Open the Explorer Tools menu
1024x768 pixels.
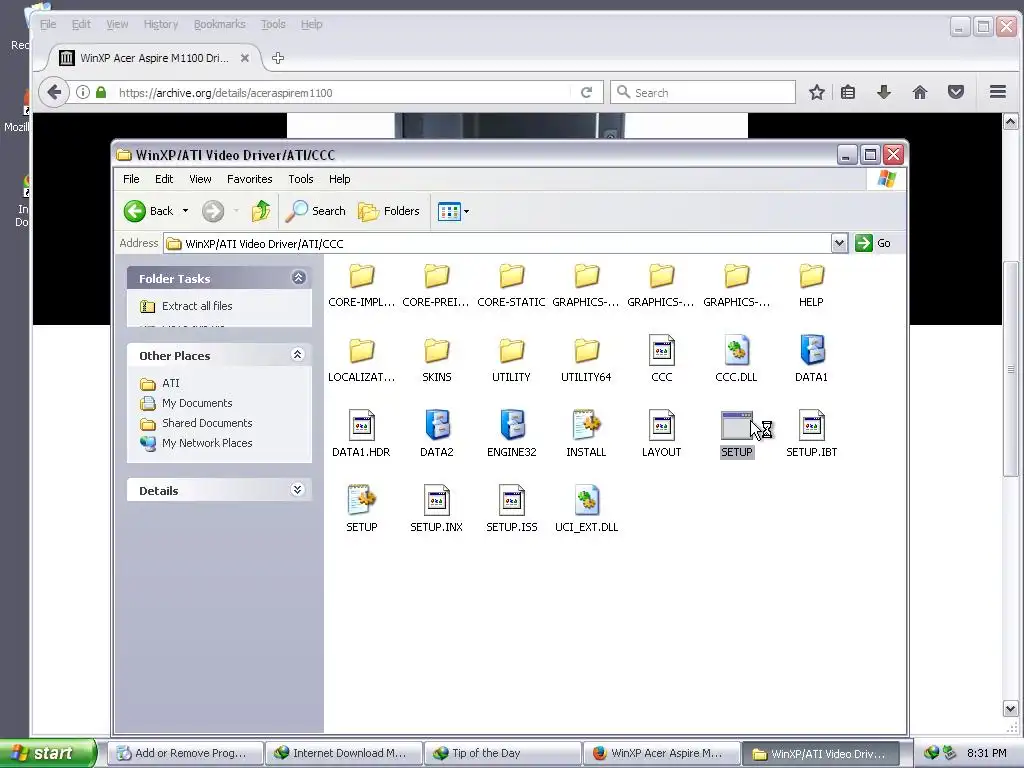click(x=301, y=179)
